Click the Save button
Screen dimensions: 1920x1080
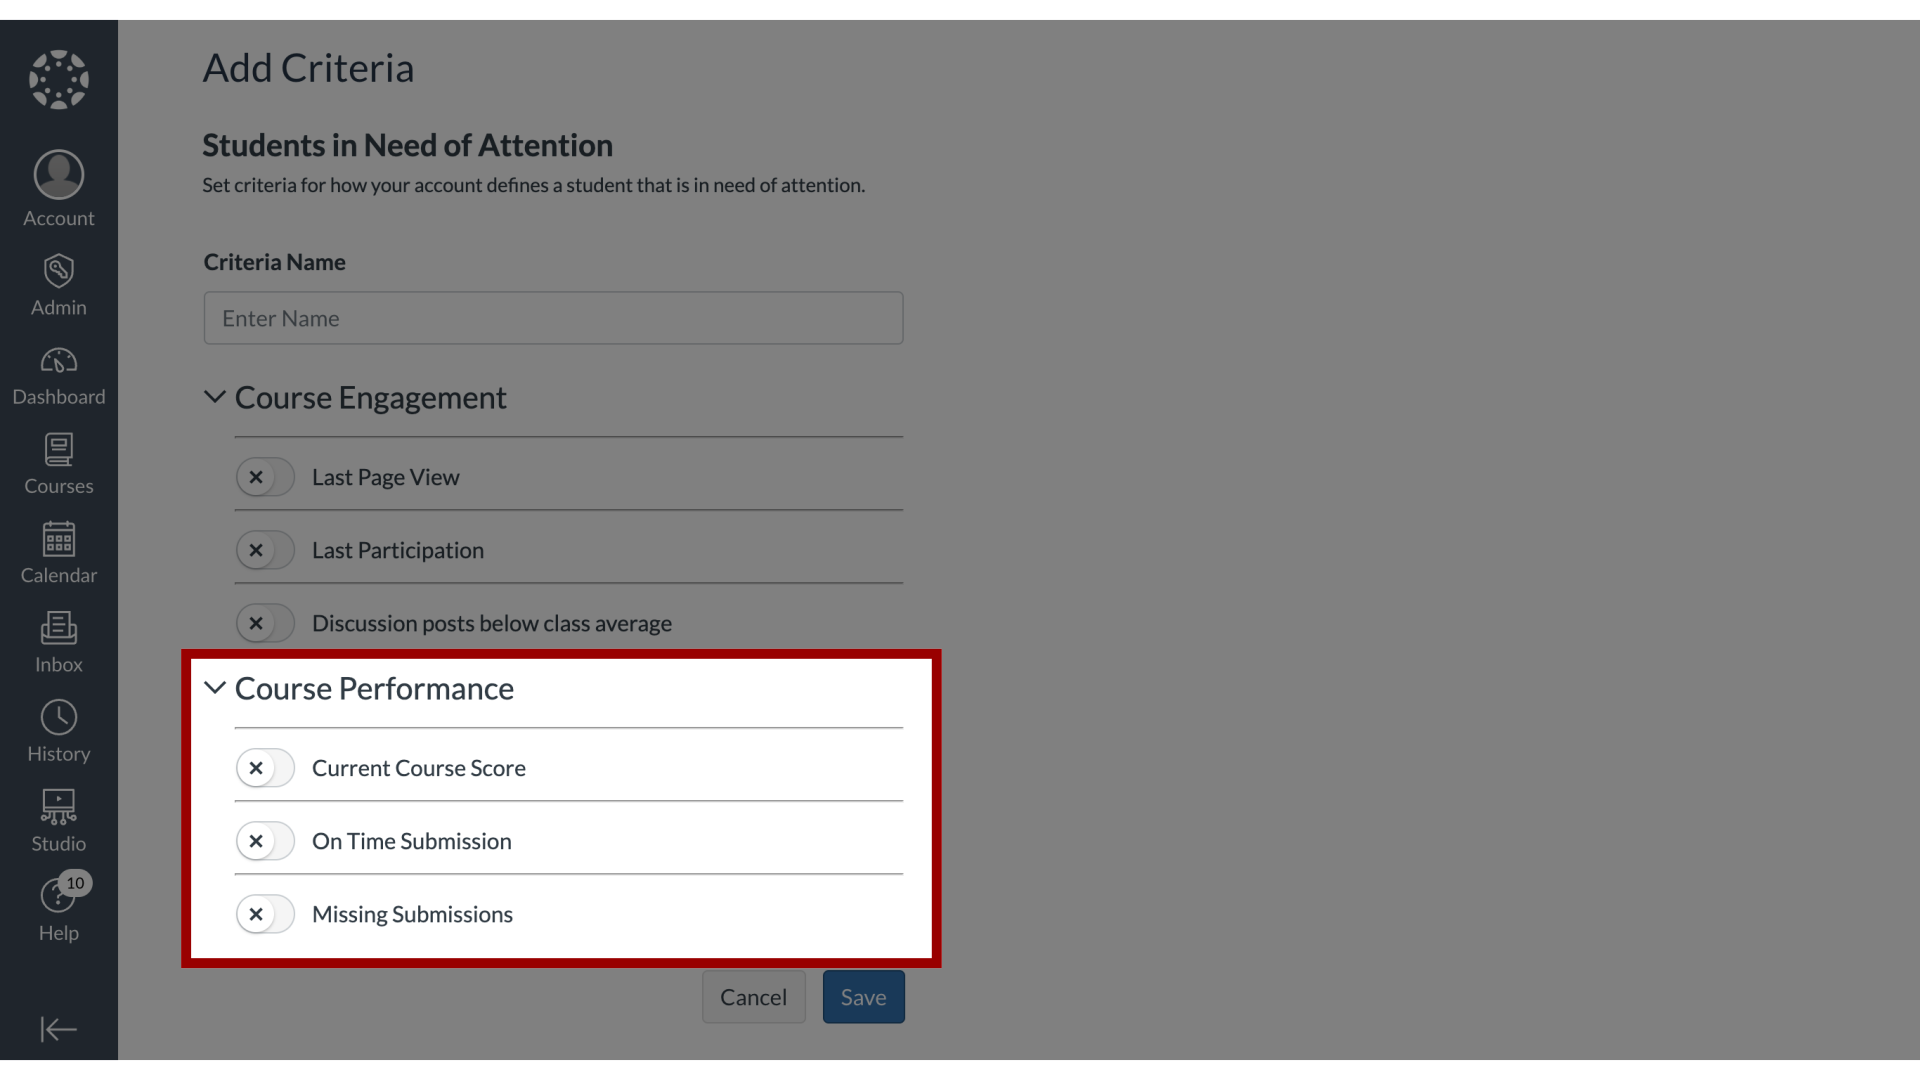pyautogui.click(x=862, y=996)
